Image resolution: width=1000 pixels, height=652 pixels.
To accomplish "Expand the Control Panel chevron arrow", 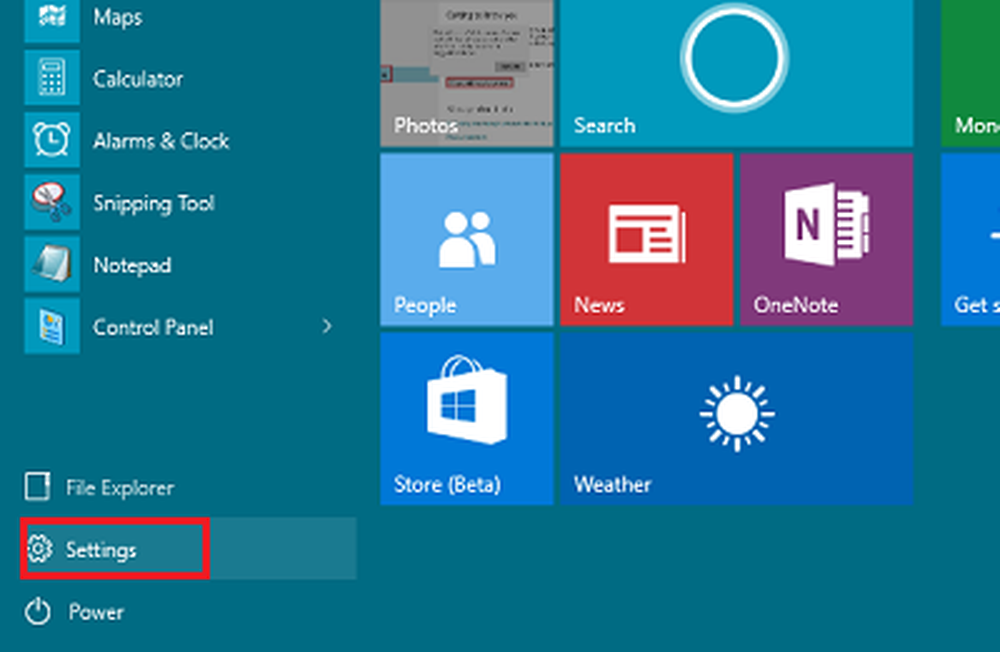I will tap(326, 326).
